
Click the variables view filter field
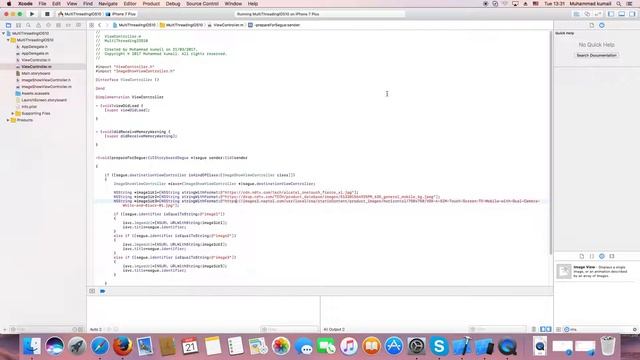289,329
